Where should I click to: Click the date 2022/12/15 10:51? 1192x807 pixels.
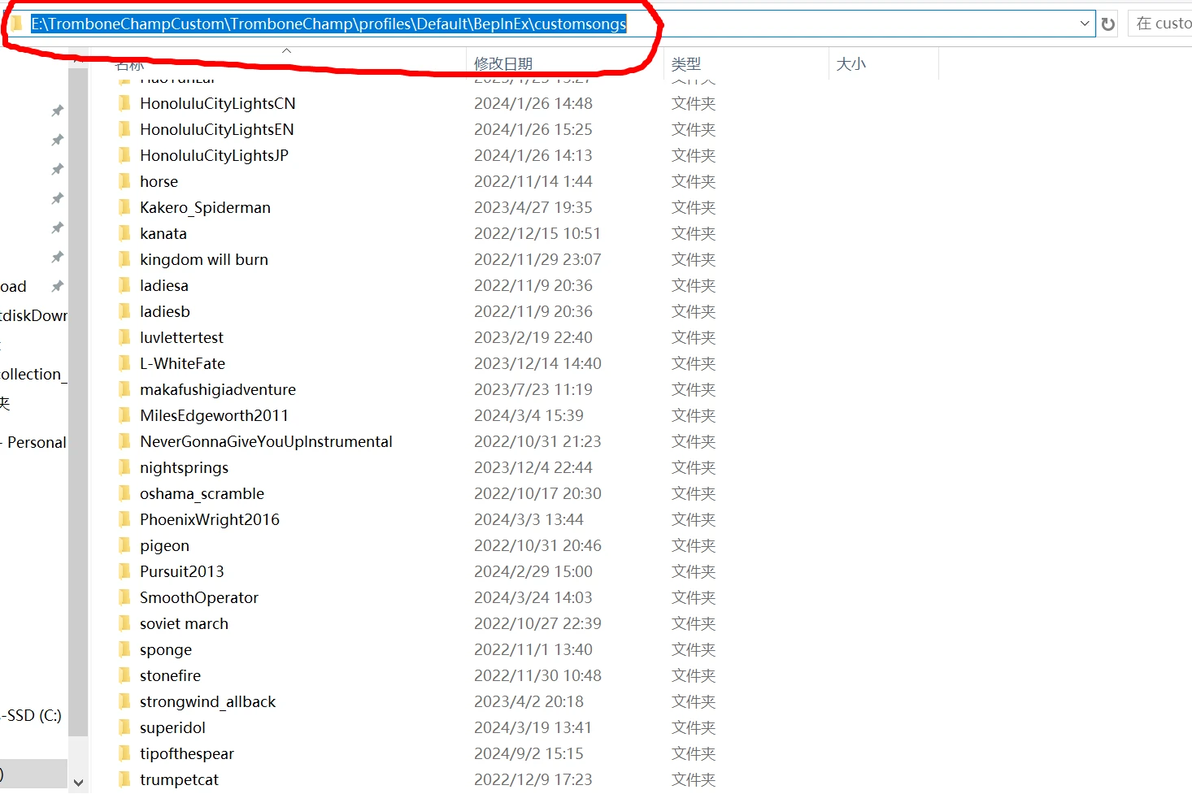[x=537, y=233]
